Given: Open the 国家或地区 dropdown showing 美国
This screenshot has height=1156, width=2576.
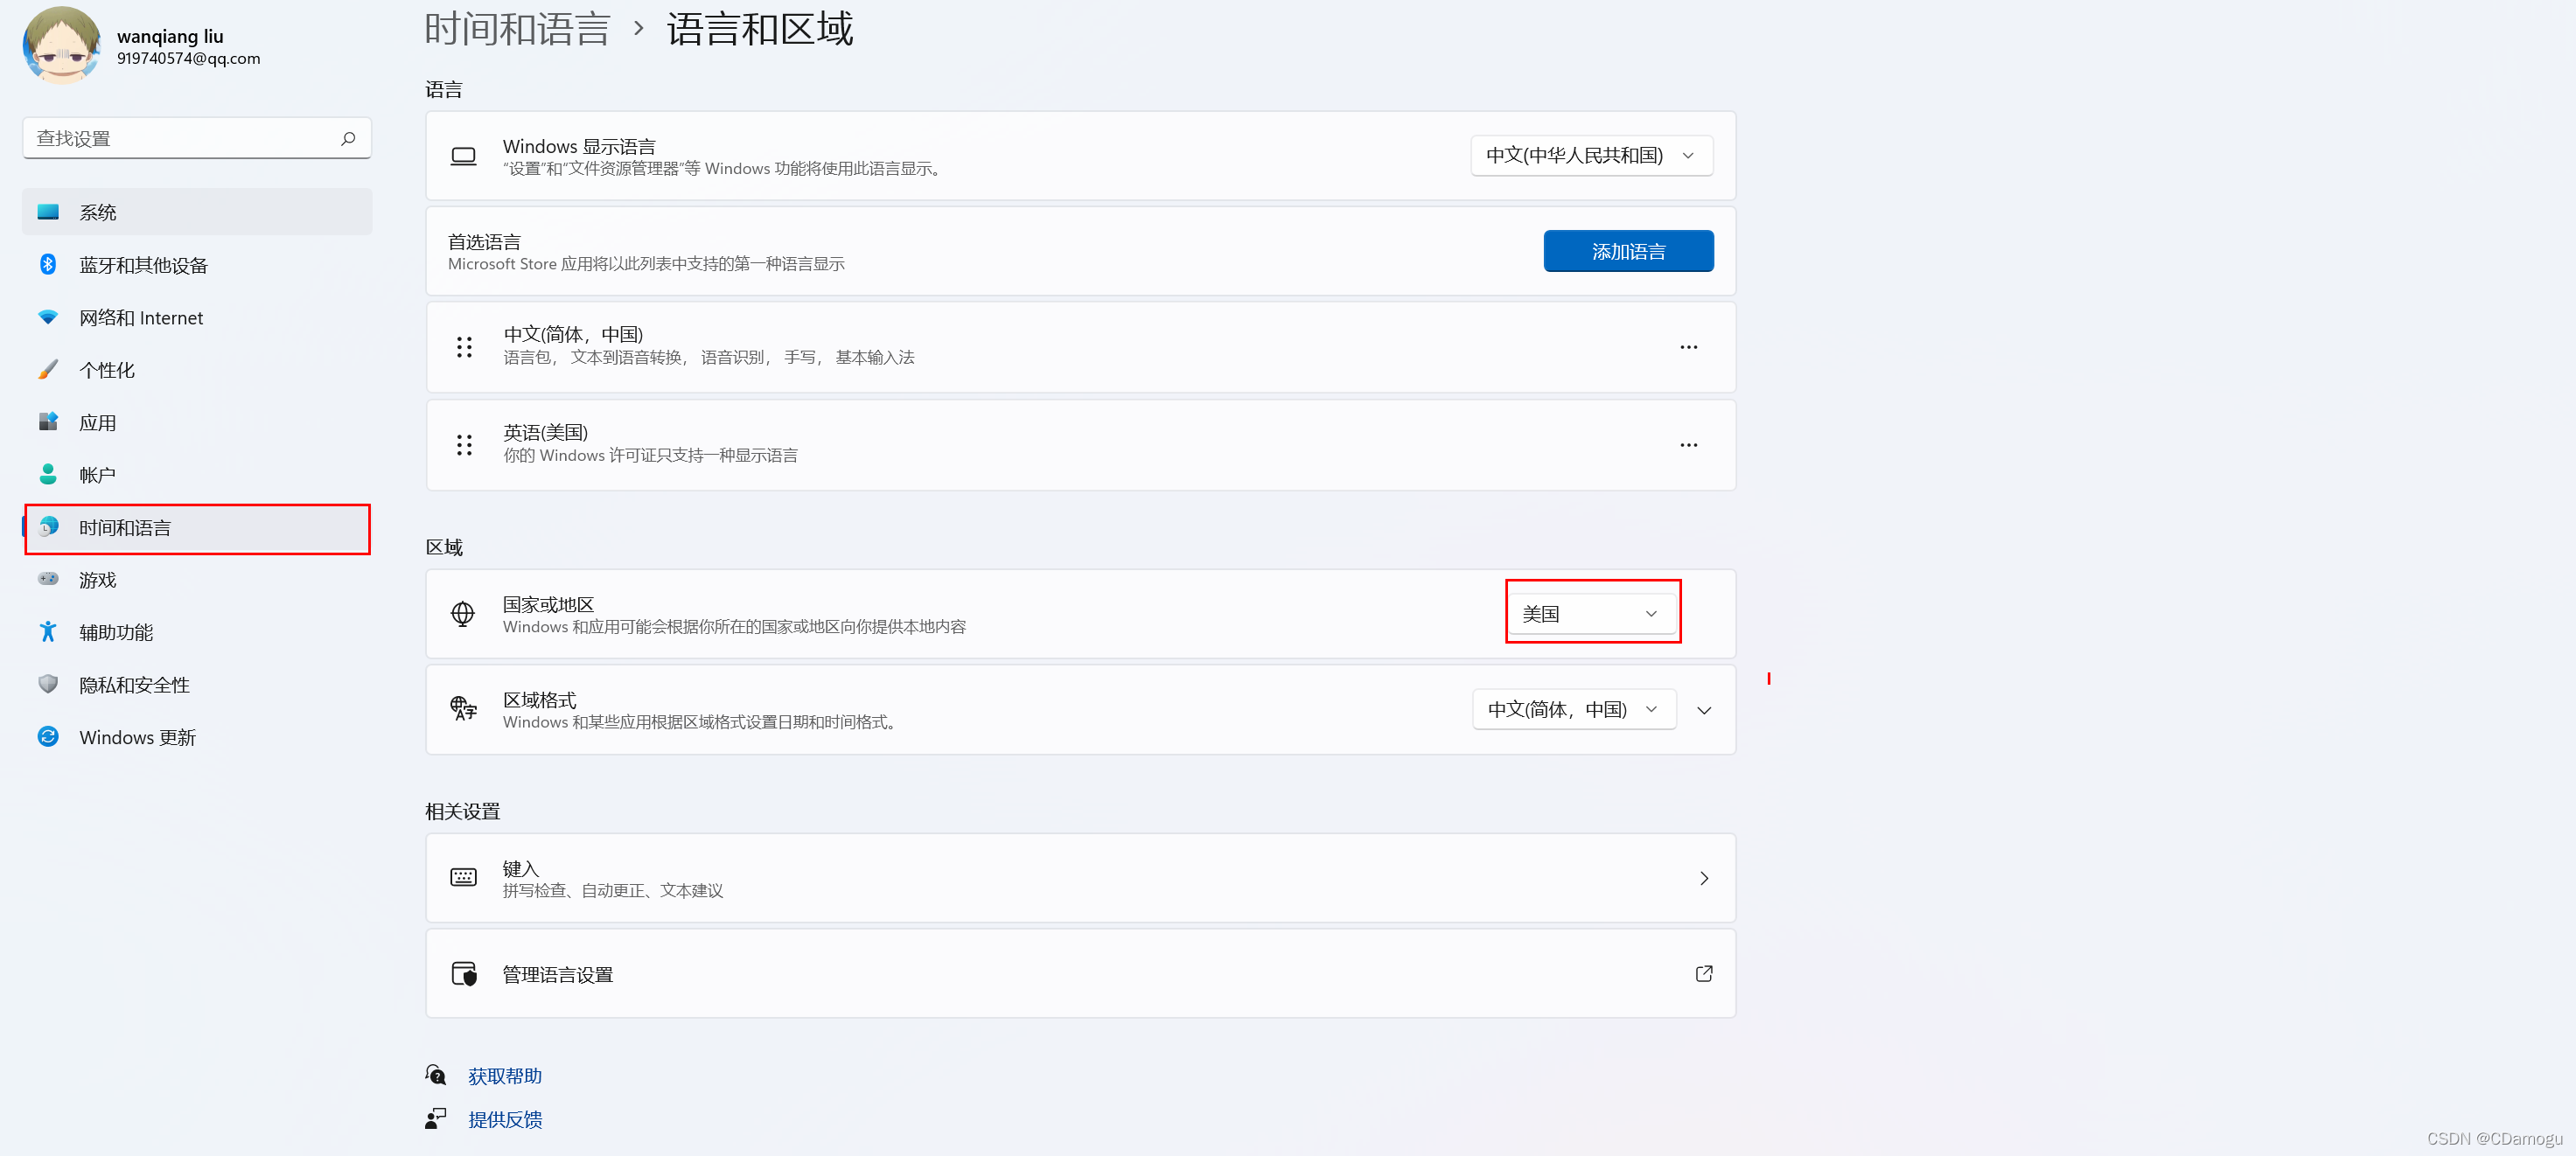Looking at the screenshot, I should [x=1591, y=613].
